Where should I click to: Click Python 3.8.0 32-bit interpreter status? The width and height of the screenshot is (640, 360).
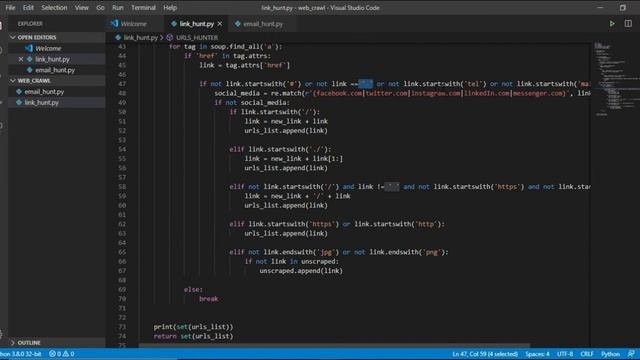(x=21, y=354)
